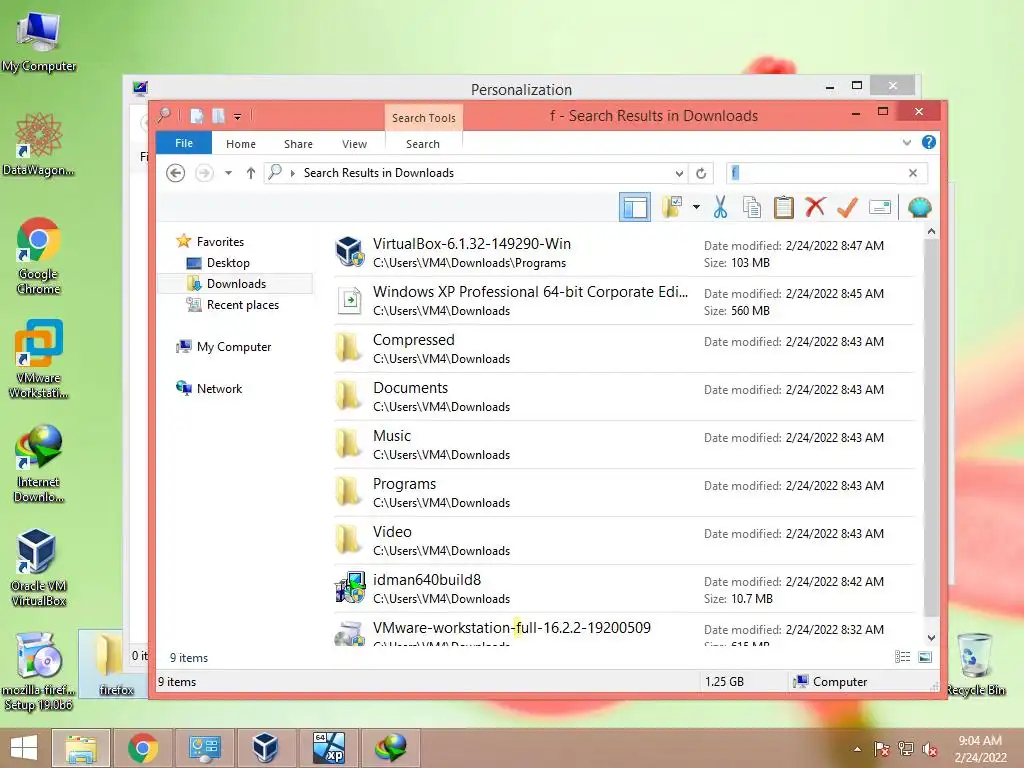Click the results vertical scrollbar
The image size is (1024, 768).
931,427
